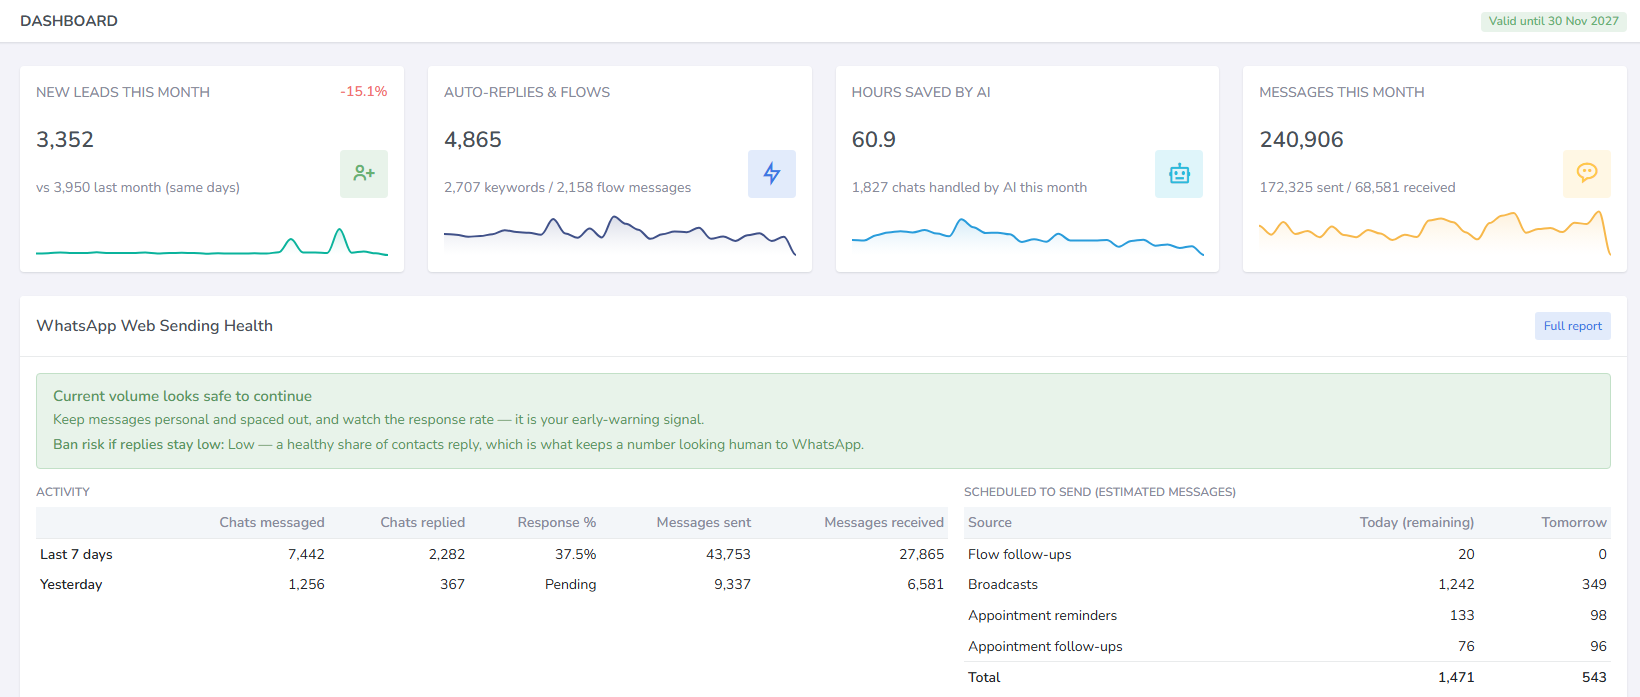The height and width of the screenshot is (697, 1640).
Task: Click the DASHBOARD page title
Action: [69, 21]
